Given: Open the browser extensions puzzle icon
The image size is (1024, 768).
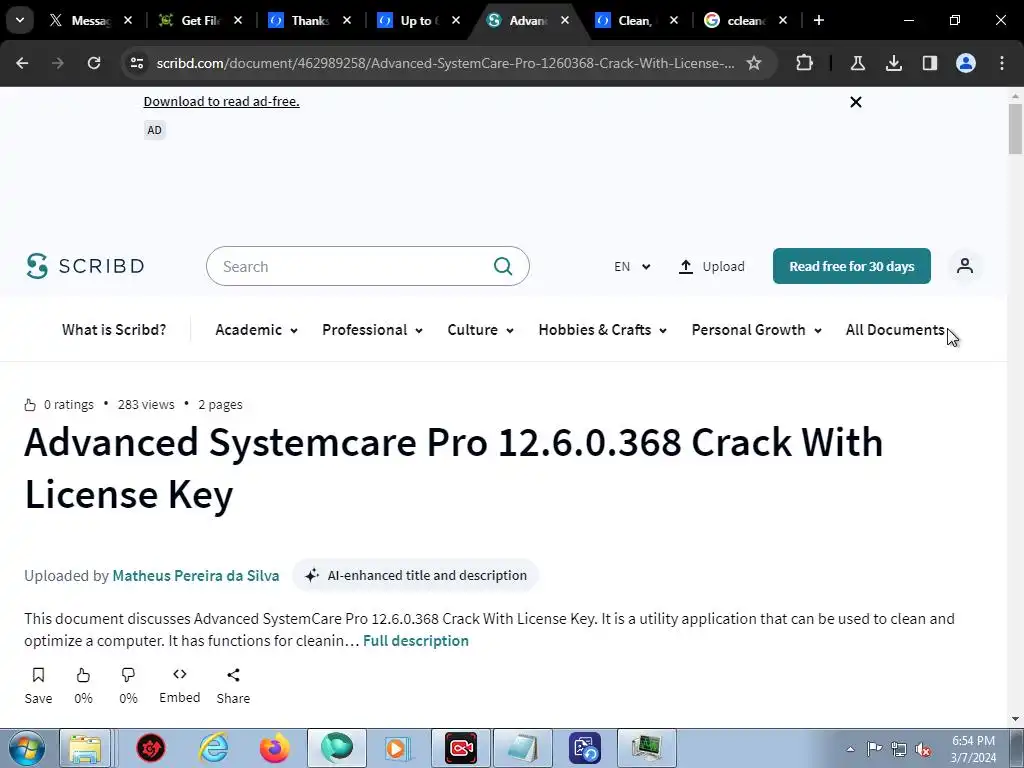Looking at the screenshot, I should coord(805,63).
